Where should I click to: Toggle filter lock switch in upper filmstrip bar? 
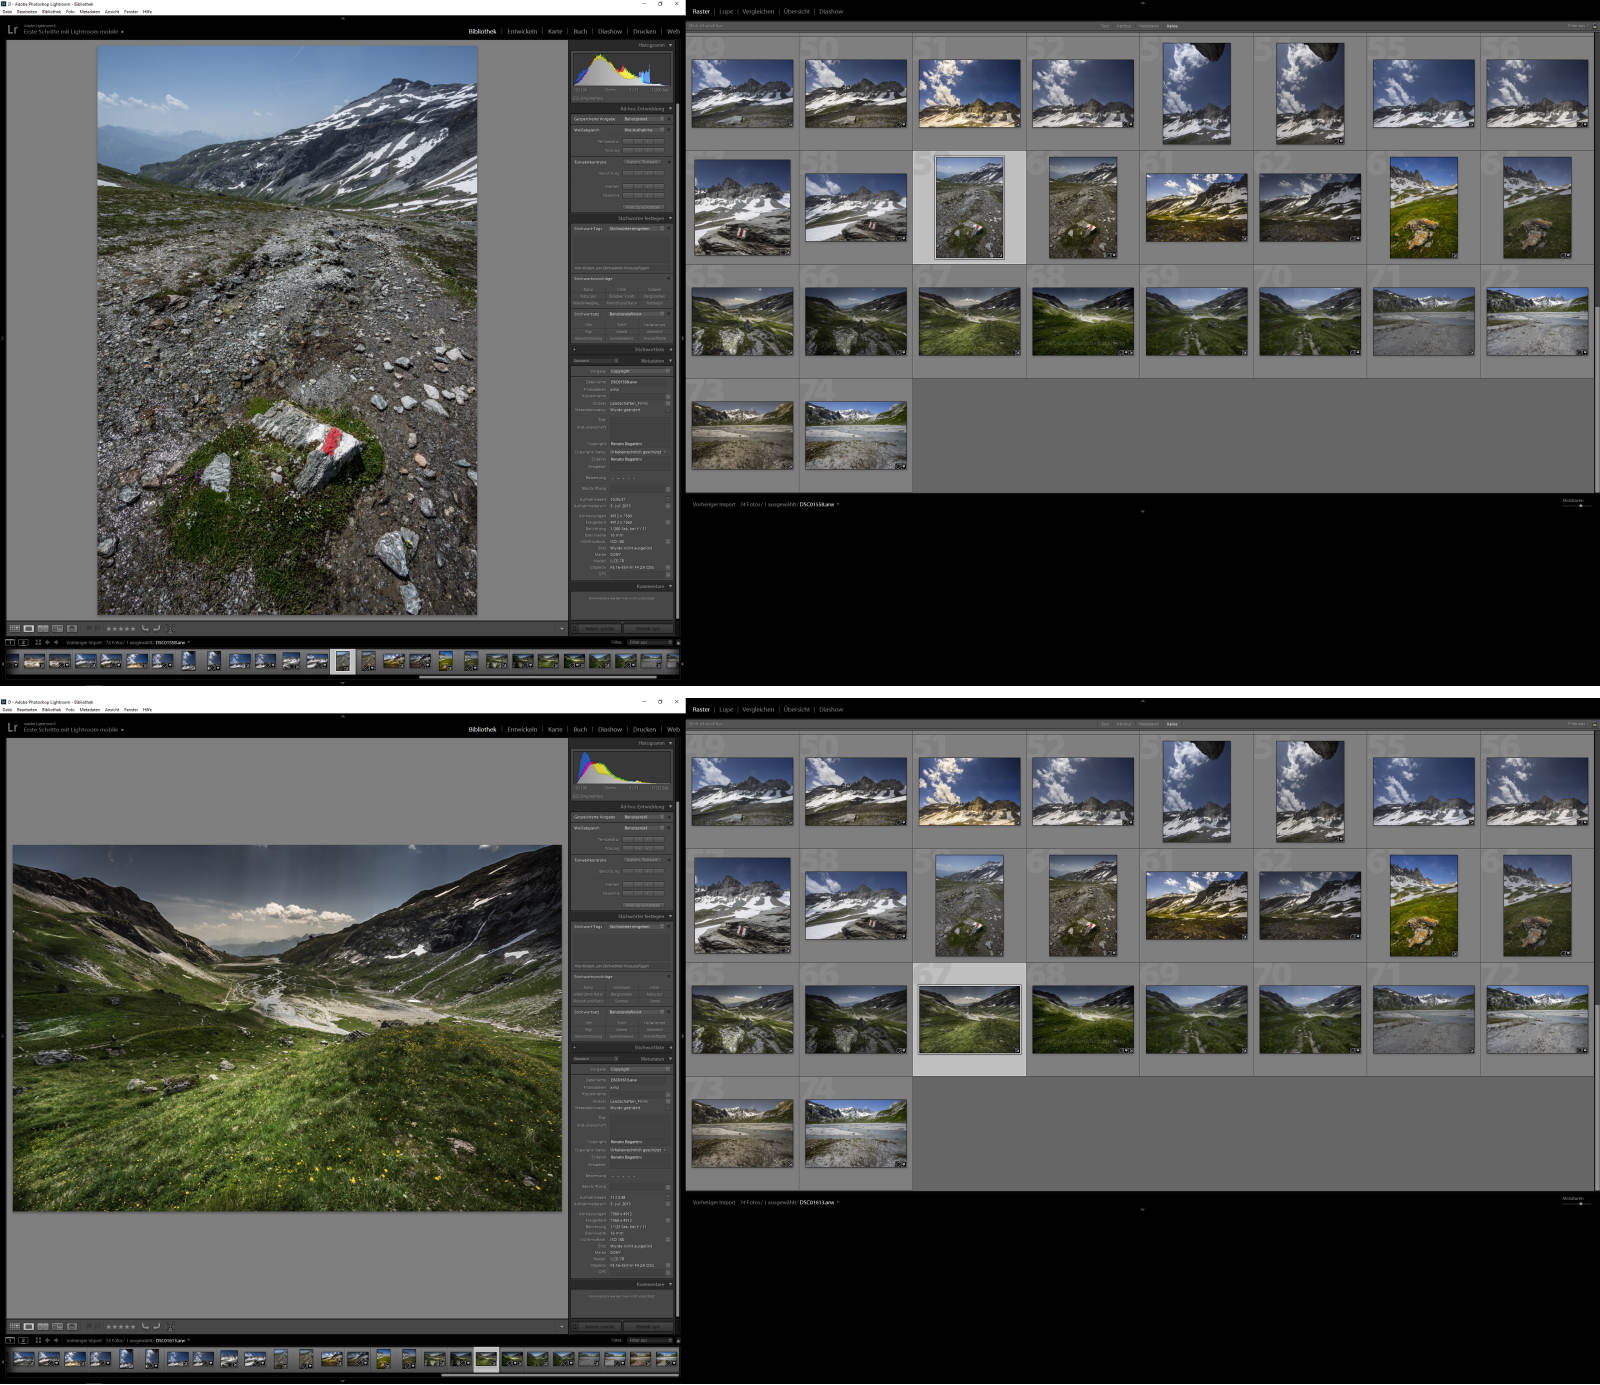pyautogui.click(x=677, y=642)
